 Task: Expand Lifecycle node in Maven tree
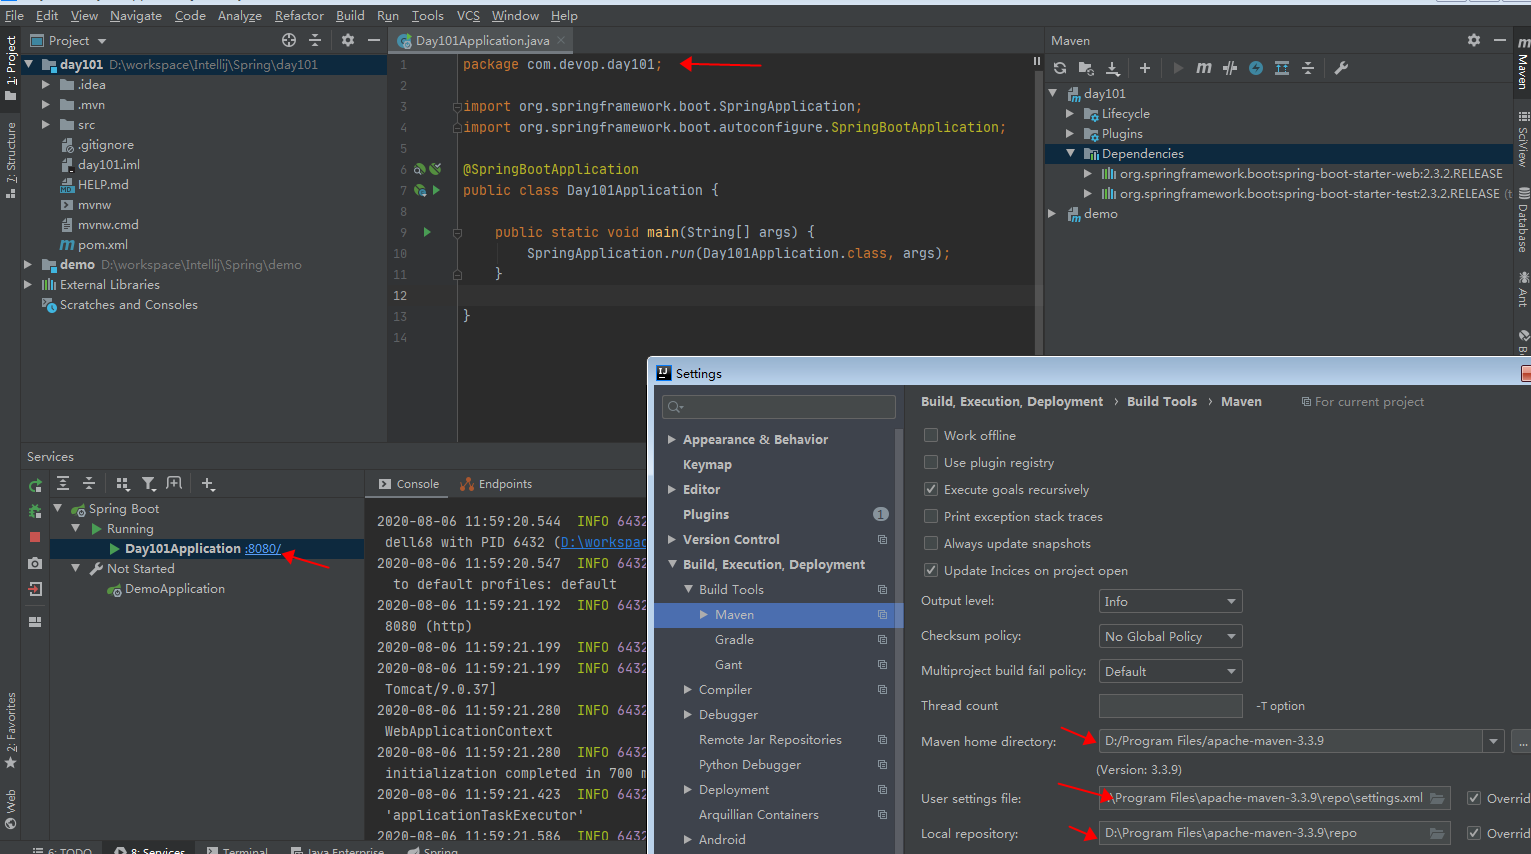pos(1070,114)
